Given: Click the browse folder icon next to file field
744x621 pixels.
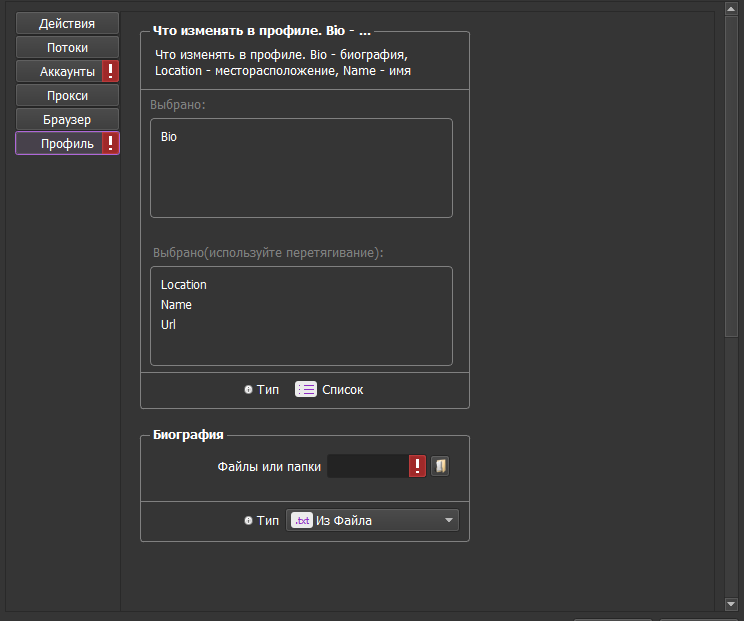Looking at the screenshot, I should tap(440, 466).
